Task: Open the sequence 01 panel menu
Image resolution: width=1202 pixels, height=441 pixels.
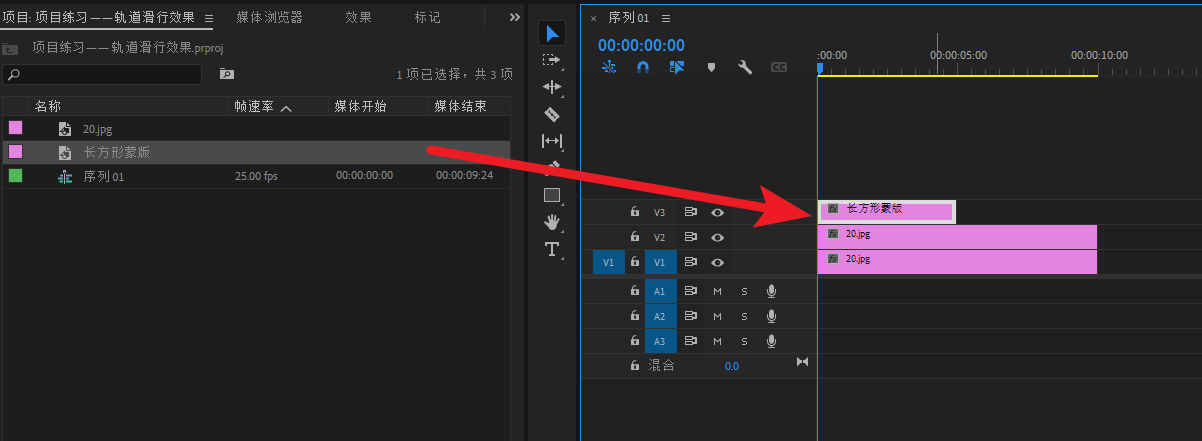Action: tap(666, 18)
